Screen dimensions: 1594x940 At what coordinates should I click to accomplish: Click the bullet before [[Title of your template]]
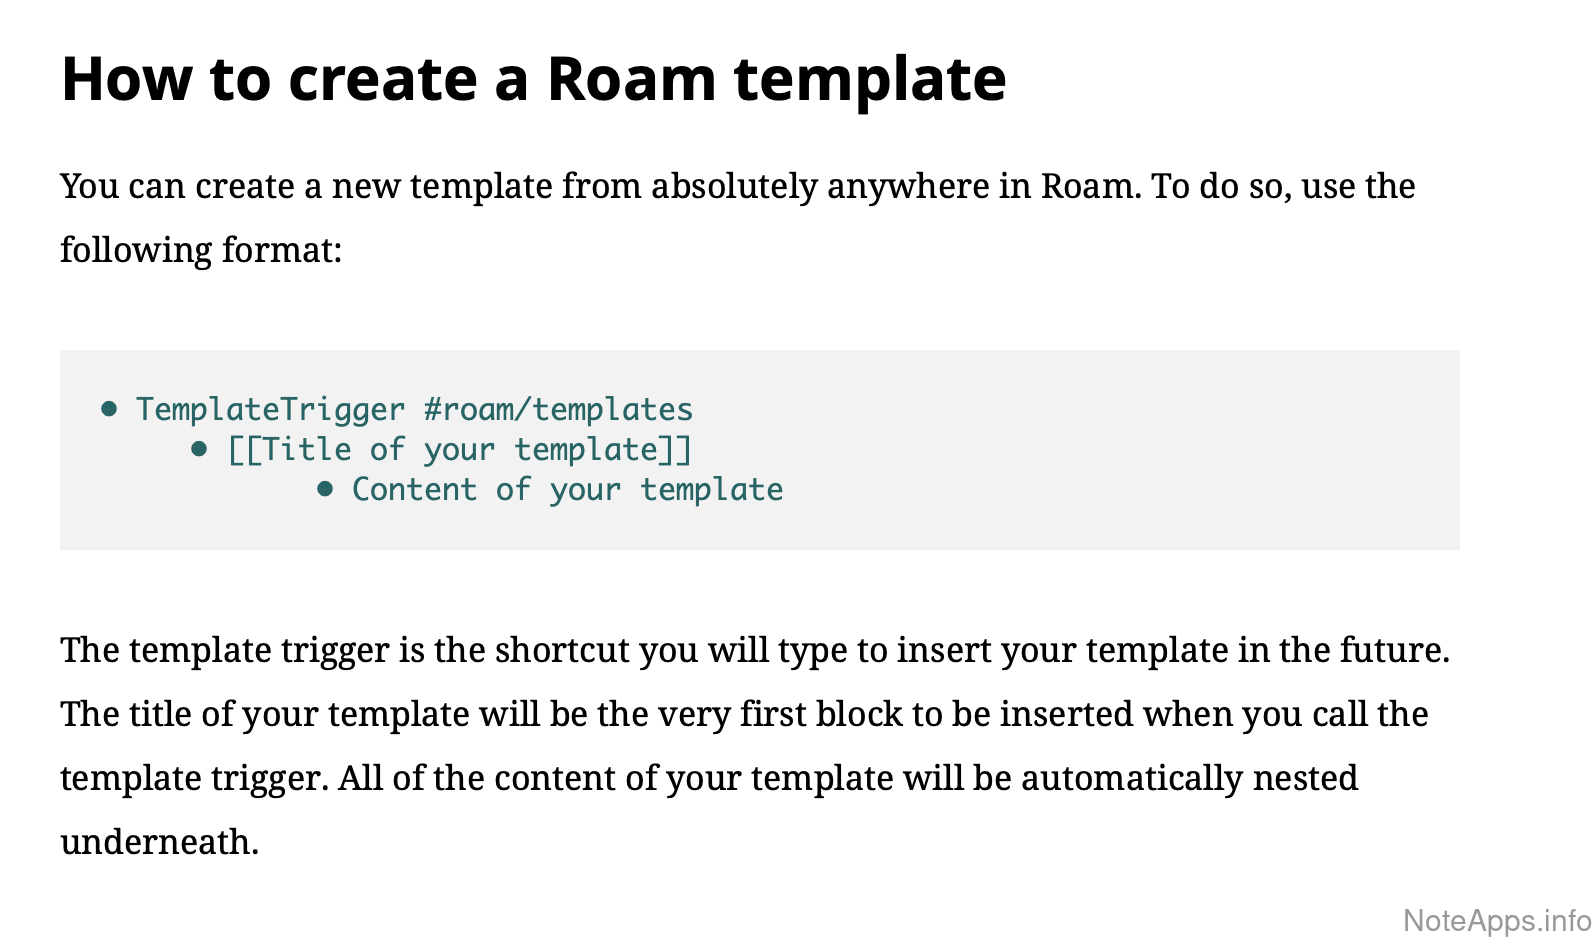click(199, 449)
